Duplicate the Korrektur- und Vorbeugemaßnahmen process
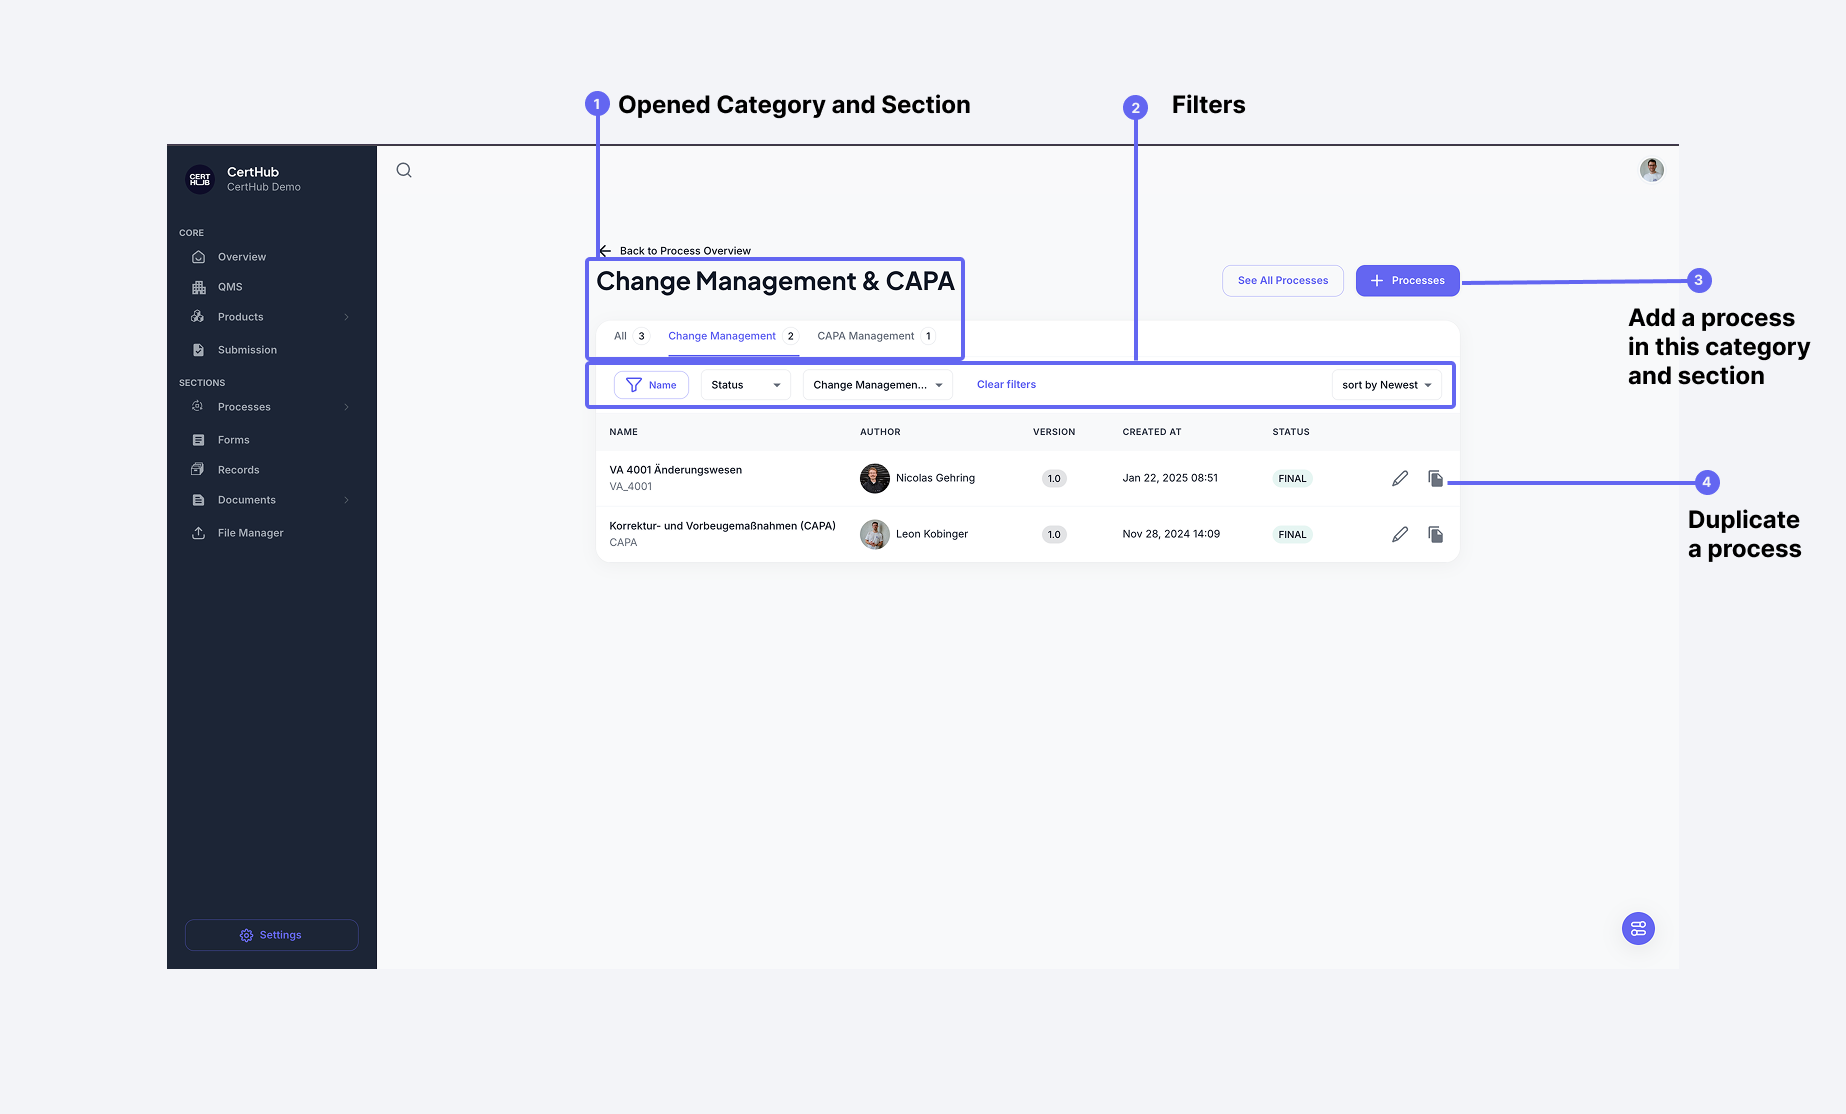This screenshot has height=1114, width=1846. (1435, 534)
